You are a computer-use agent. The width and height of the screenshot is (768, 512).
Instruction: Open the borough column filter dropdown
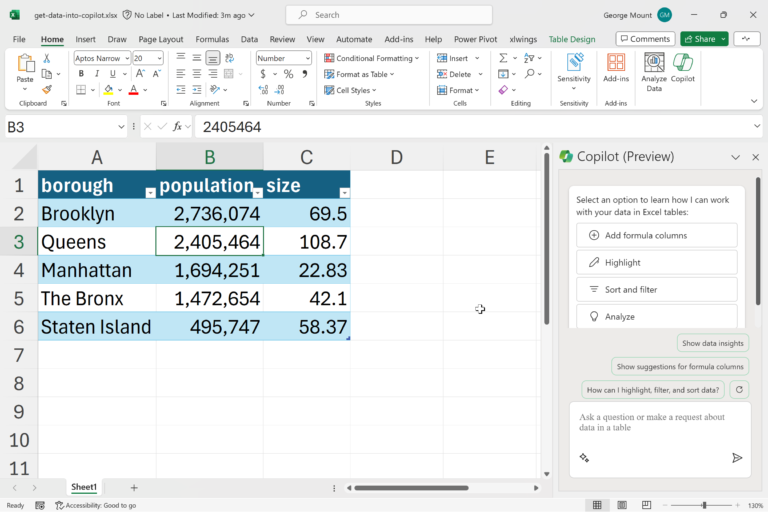coord(150,192)
